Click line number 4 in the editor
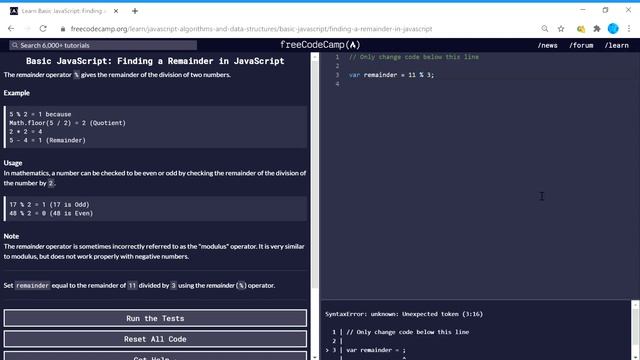Image resolution: width=640 pixels, height=360 pixels. 337,84
